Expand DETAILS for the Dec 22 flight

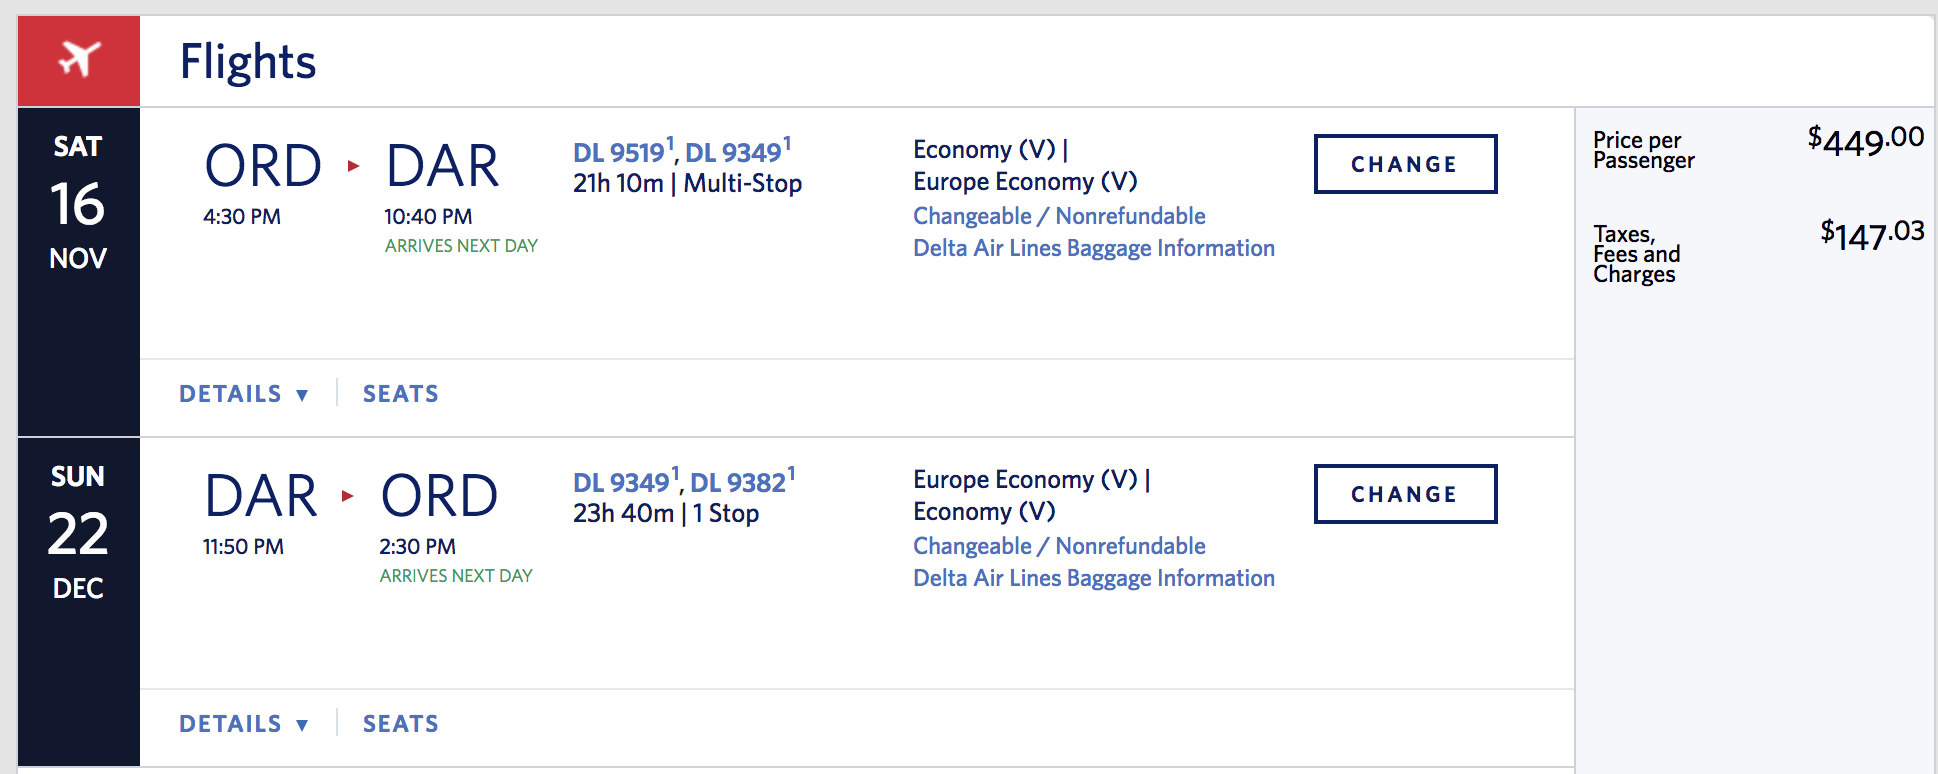tap(244, 724)
